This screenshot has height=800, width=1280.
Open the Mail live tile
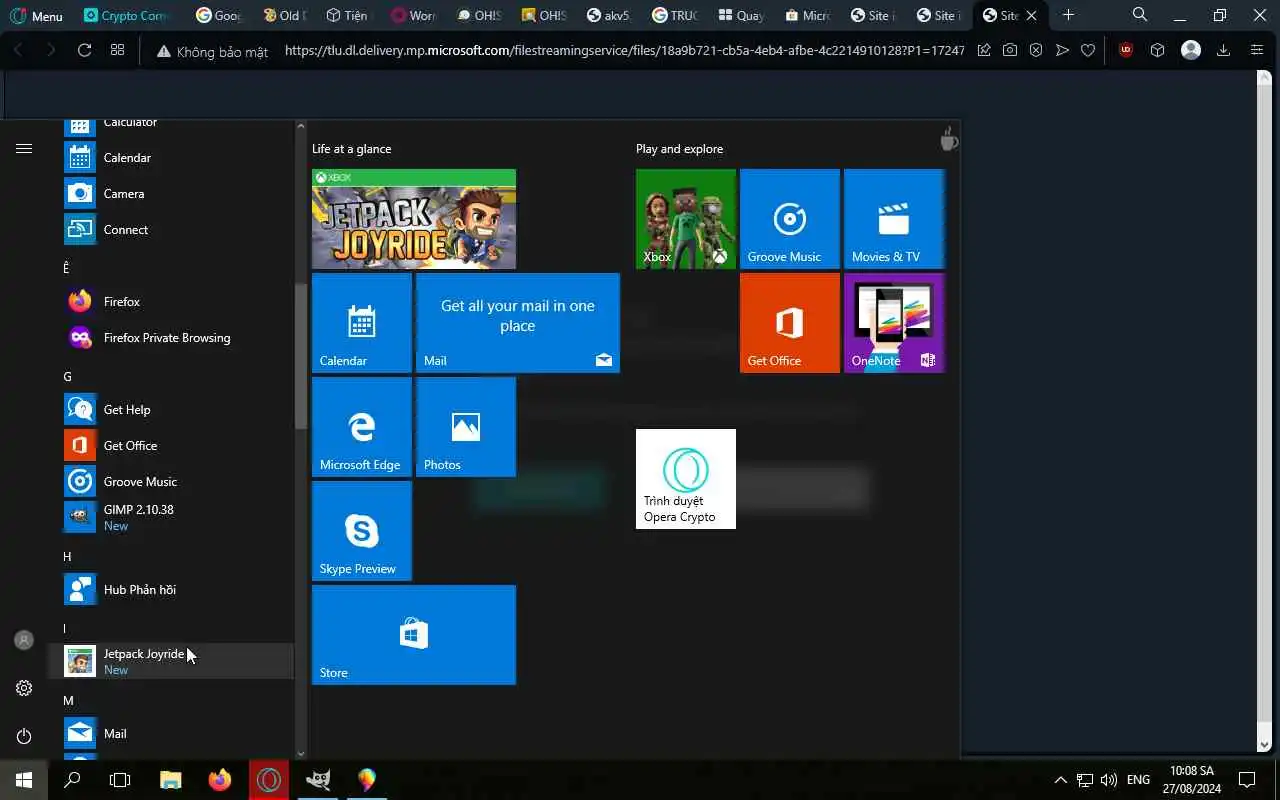(518, 323)
